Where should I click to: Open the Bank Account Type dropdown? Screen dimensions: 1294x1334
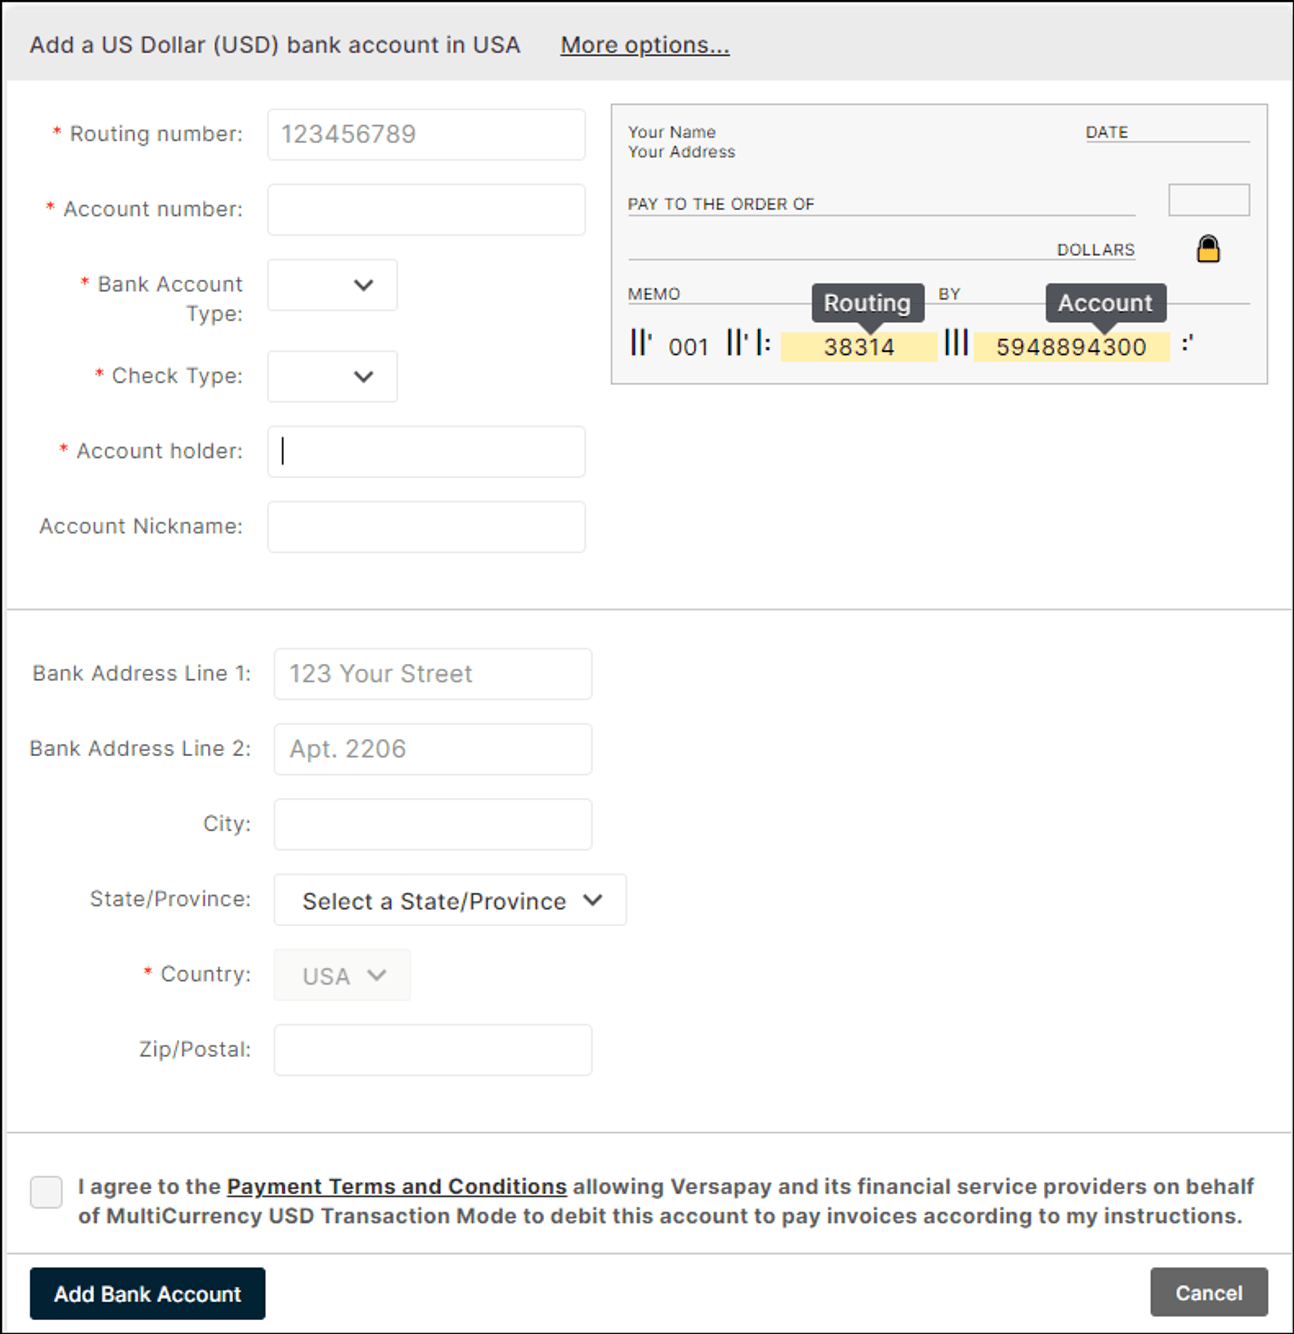point(332,285)
